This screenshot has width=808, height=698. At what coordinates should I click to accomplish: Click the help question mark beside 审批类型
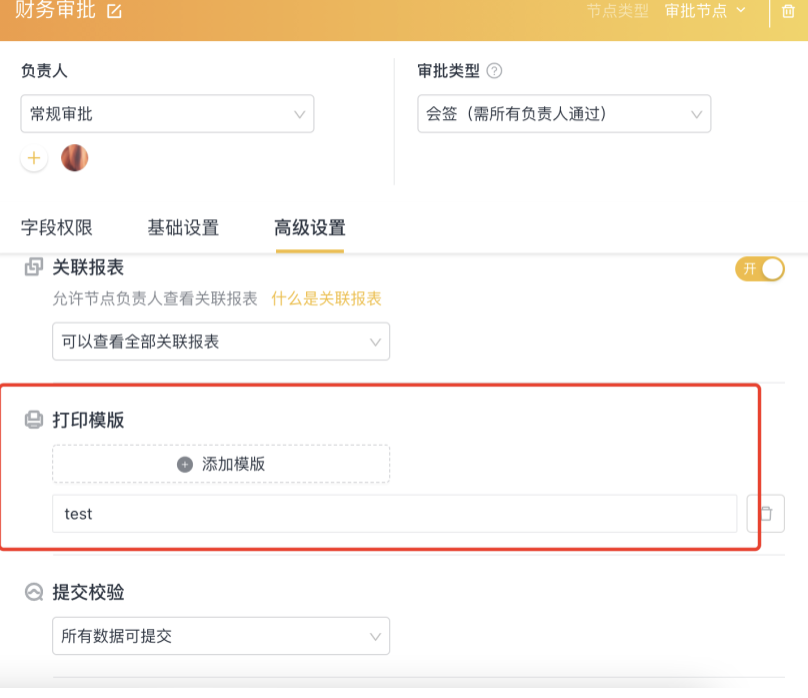[494, 71]
